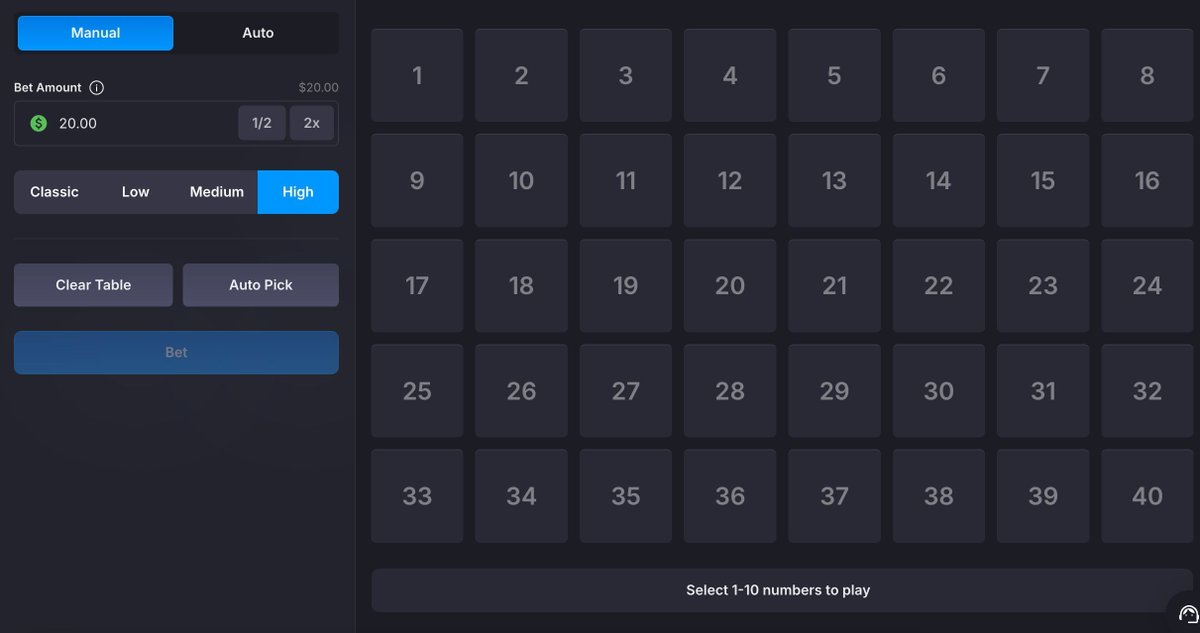Select tile 13 on the grid

click(x=834, y=181)
